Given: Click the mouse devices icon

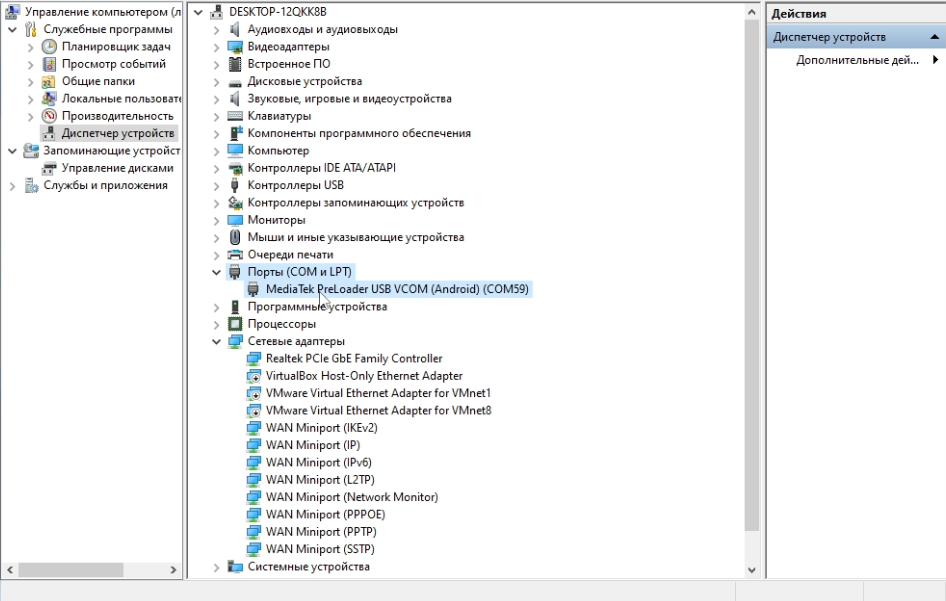Looking at the screenshot, I should (x=235, y=237).
